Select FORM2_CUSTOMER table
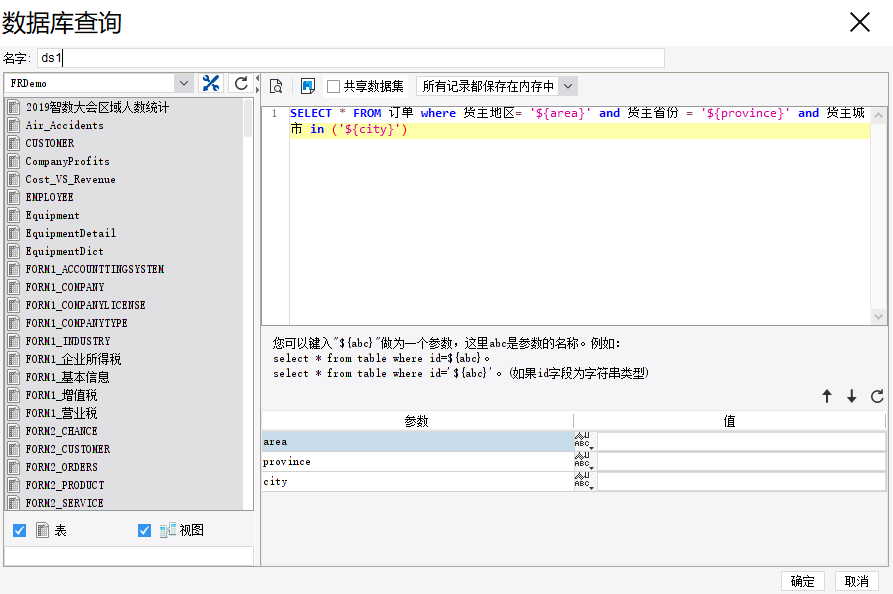893x594 pixels. [68, 449]
